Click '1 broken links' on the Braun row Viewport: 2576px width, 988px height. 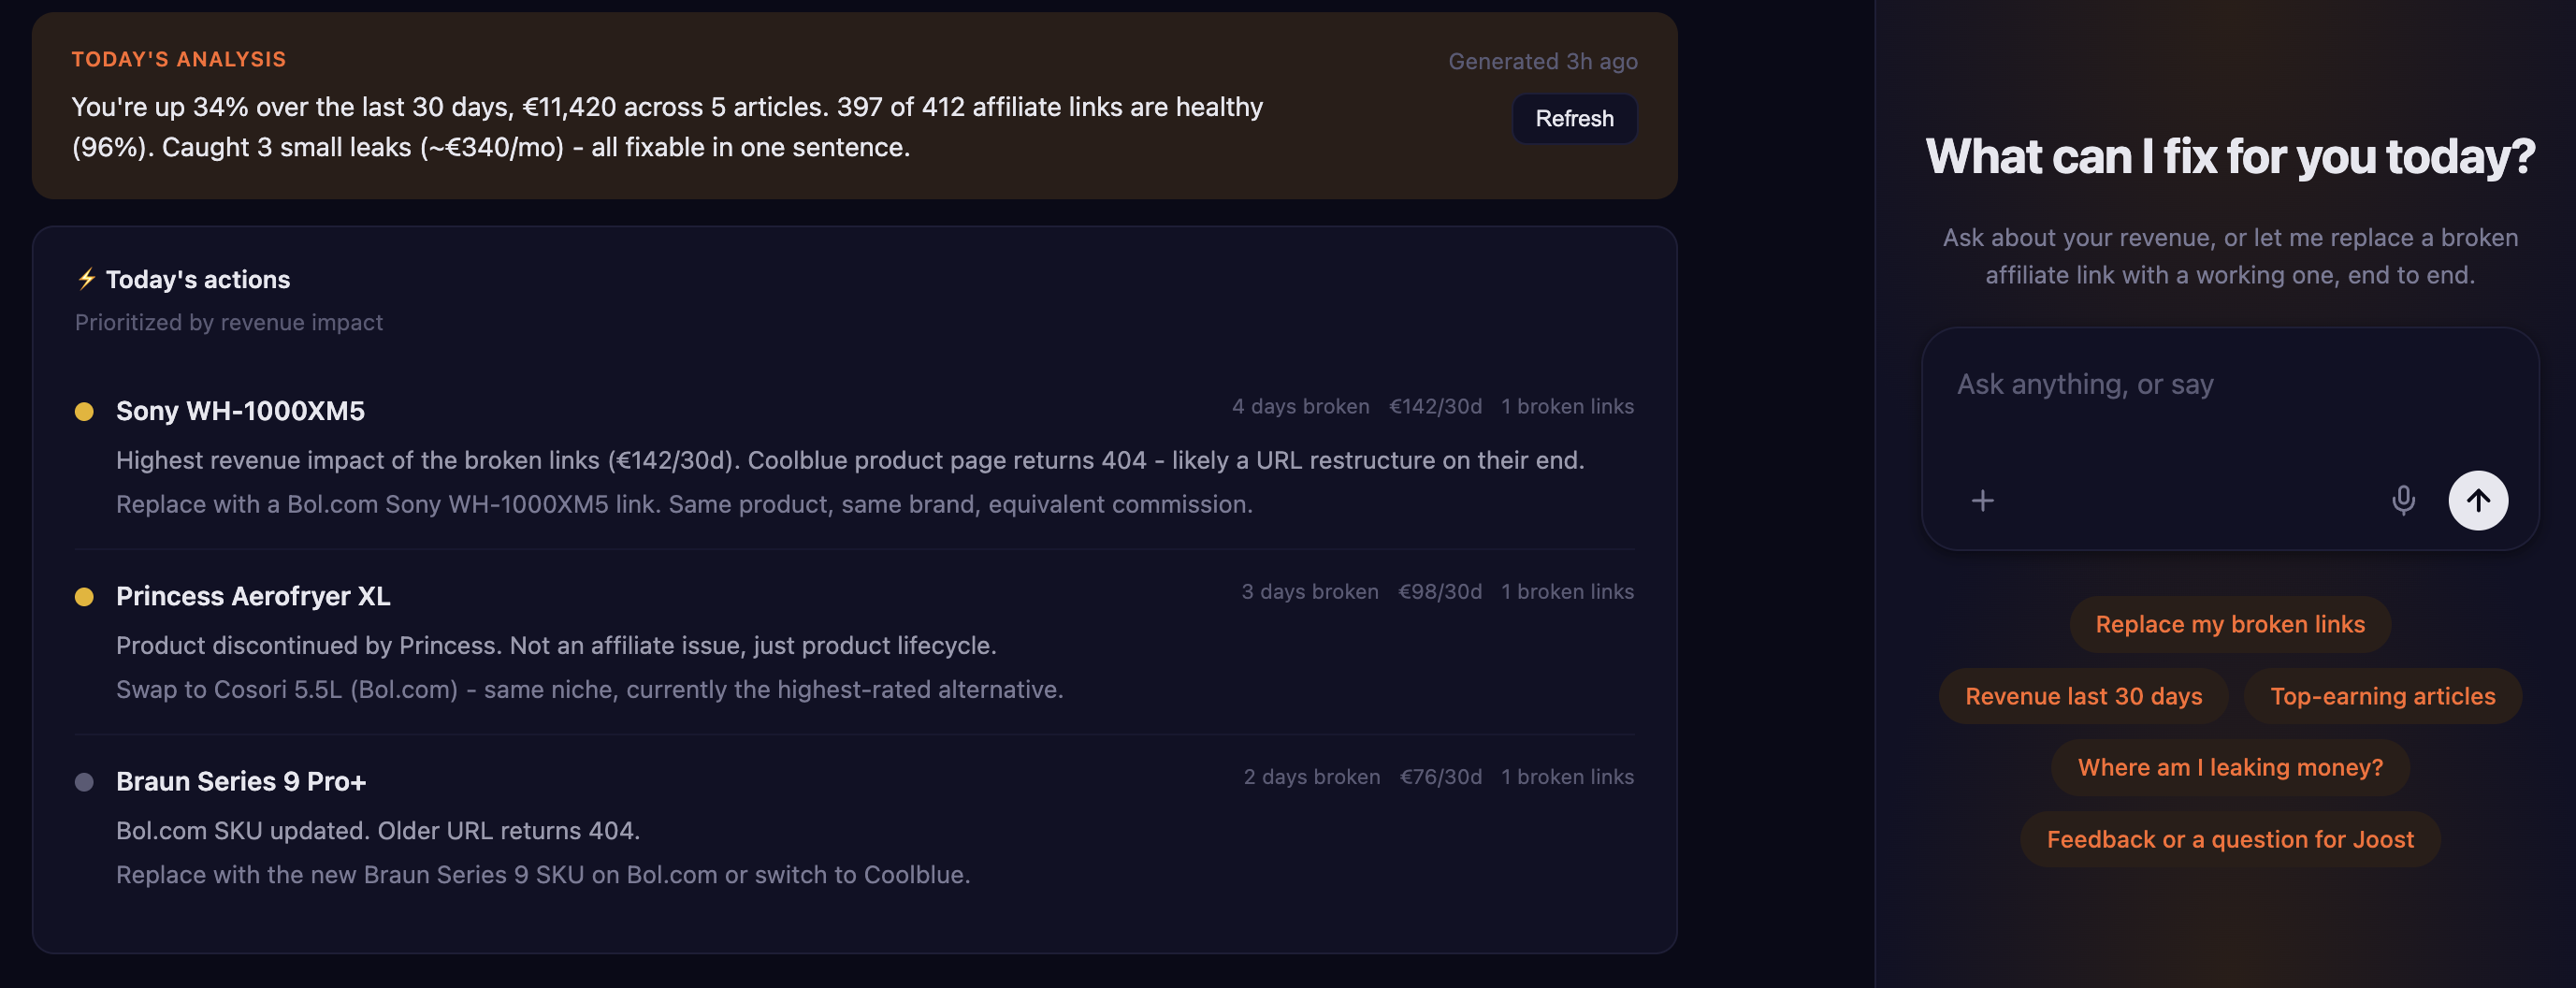point(1567,776)
